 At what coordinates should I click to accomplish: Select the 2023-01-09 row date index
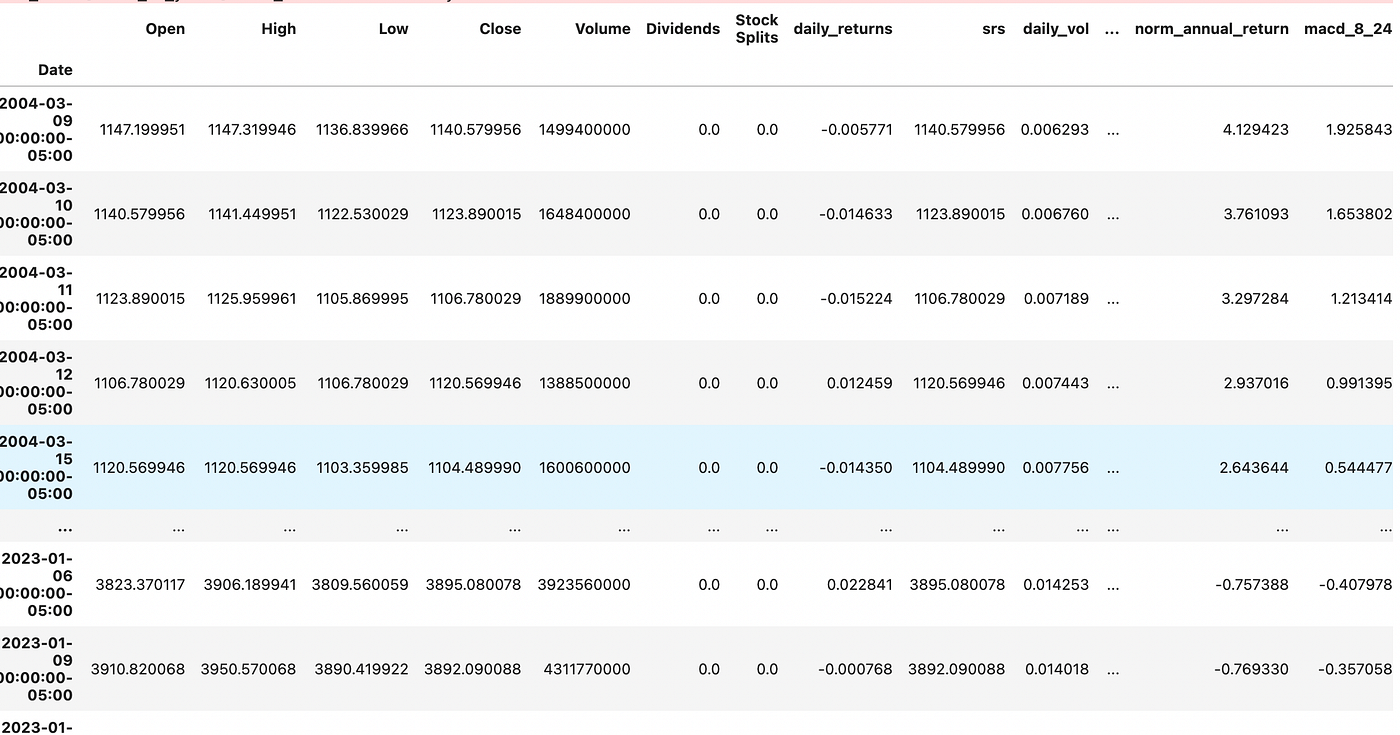click(x=36, y=669)
